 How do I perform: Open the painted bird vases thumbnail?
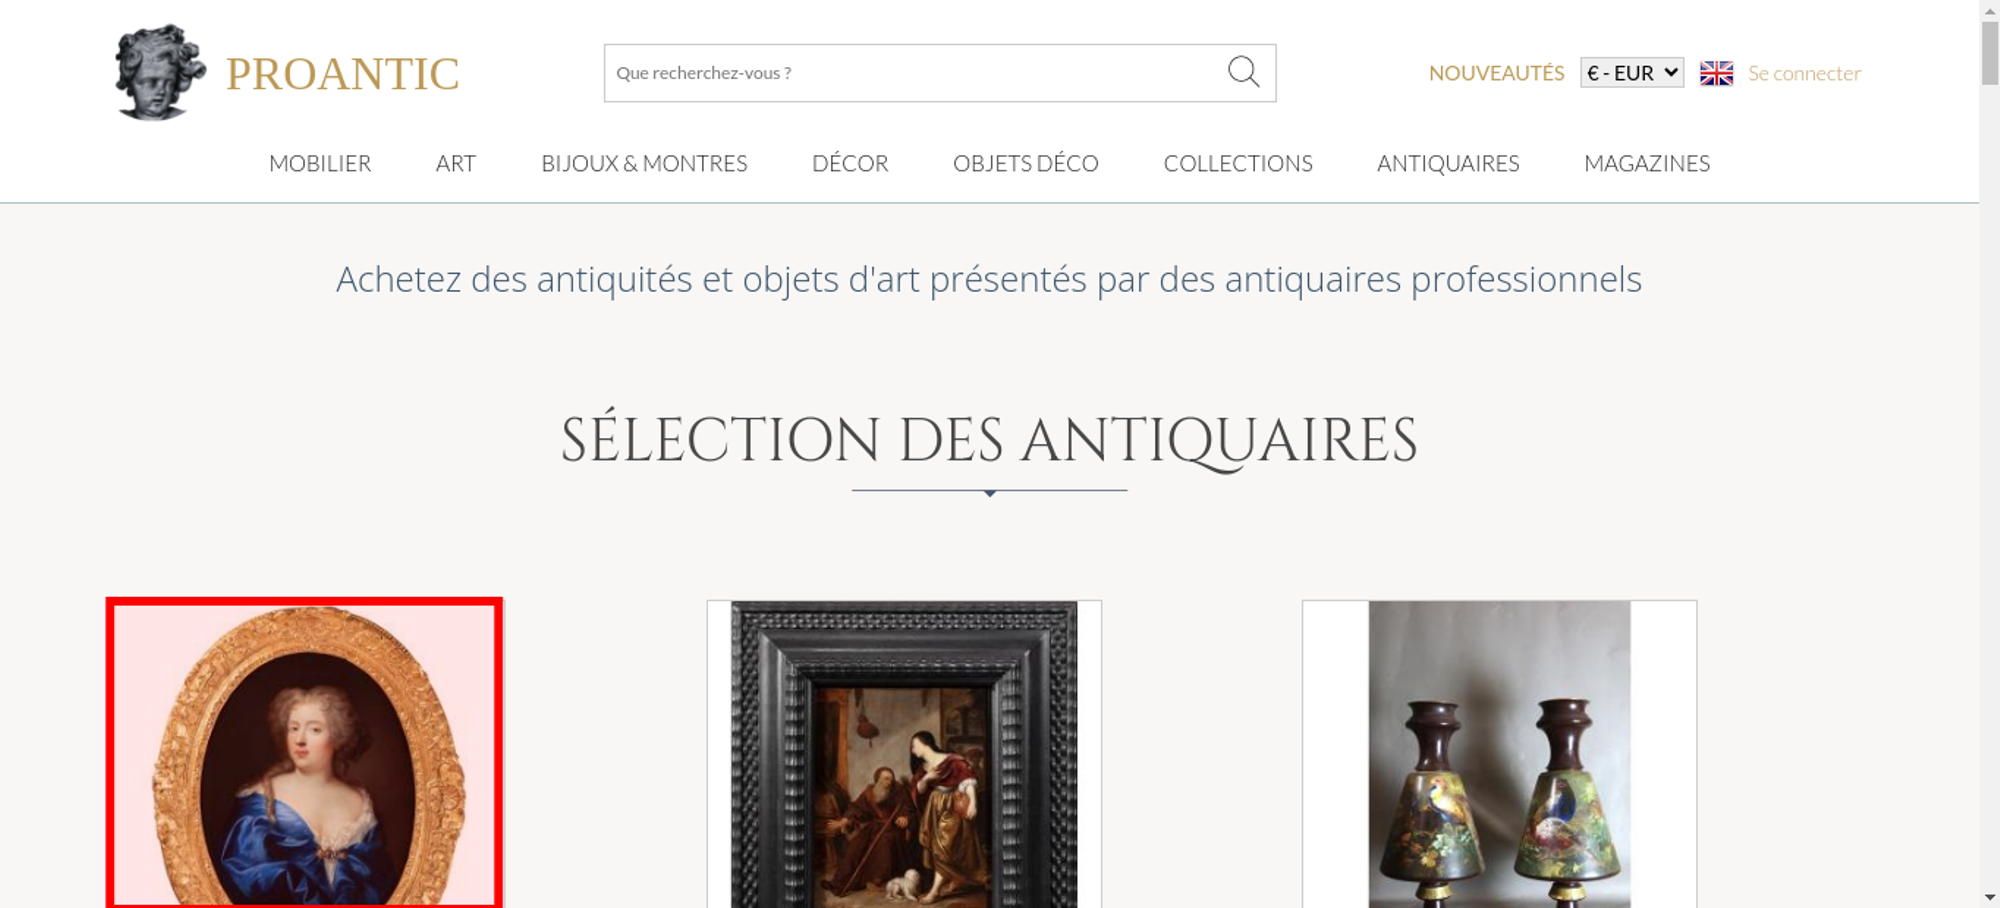[1499, 754]
